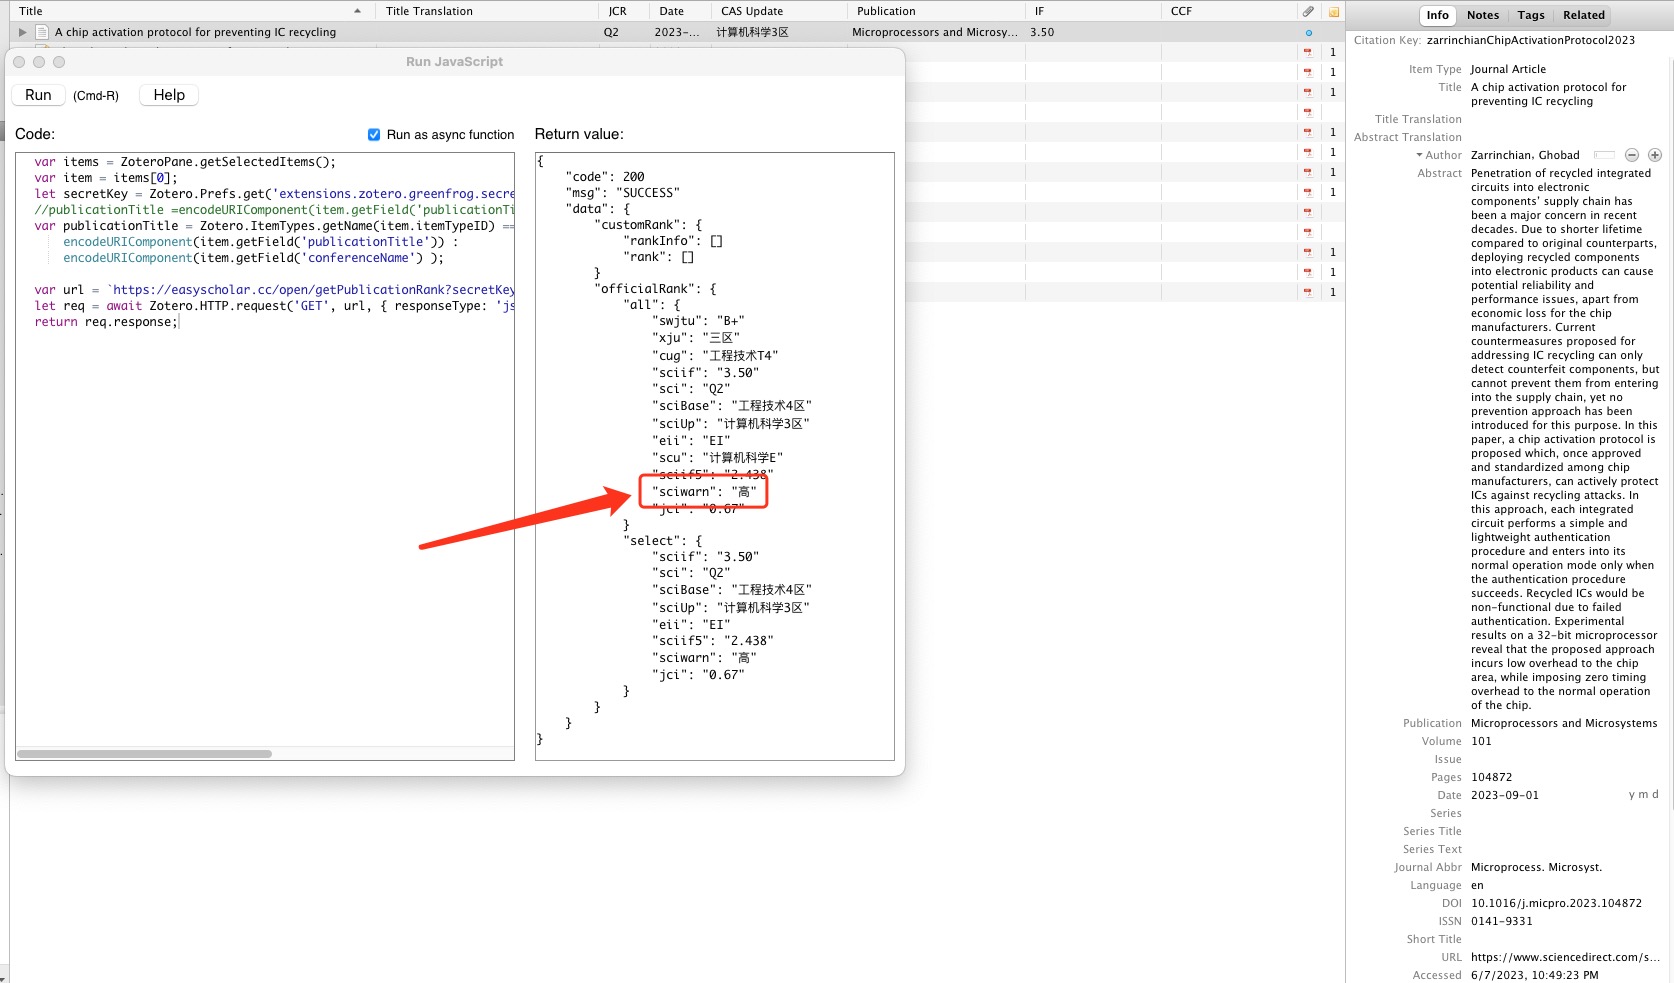Uncheck Run as async function
The width and height of the screenshot is (1674, 983).
coord(374,134)
